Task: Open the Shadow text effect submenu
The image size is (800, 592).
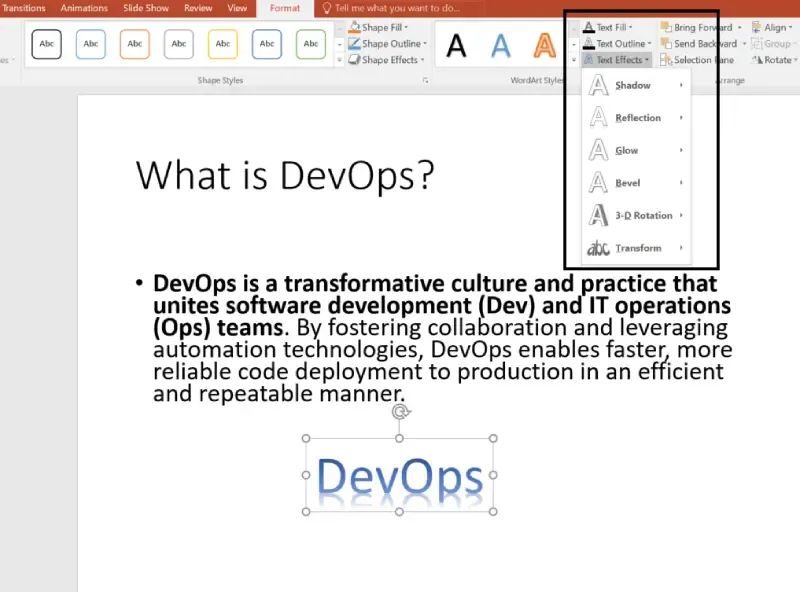Action: pyautogui.click(x=636, y=85)
